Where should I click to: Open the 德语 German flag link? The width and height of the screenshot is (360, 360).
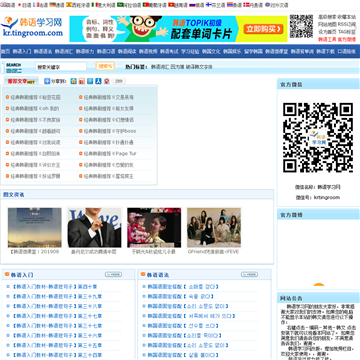57,5
